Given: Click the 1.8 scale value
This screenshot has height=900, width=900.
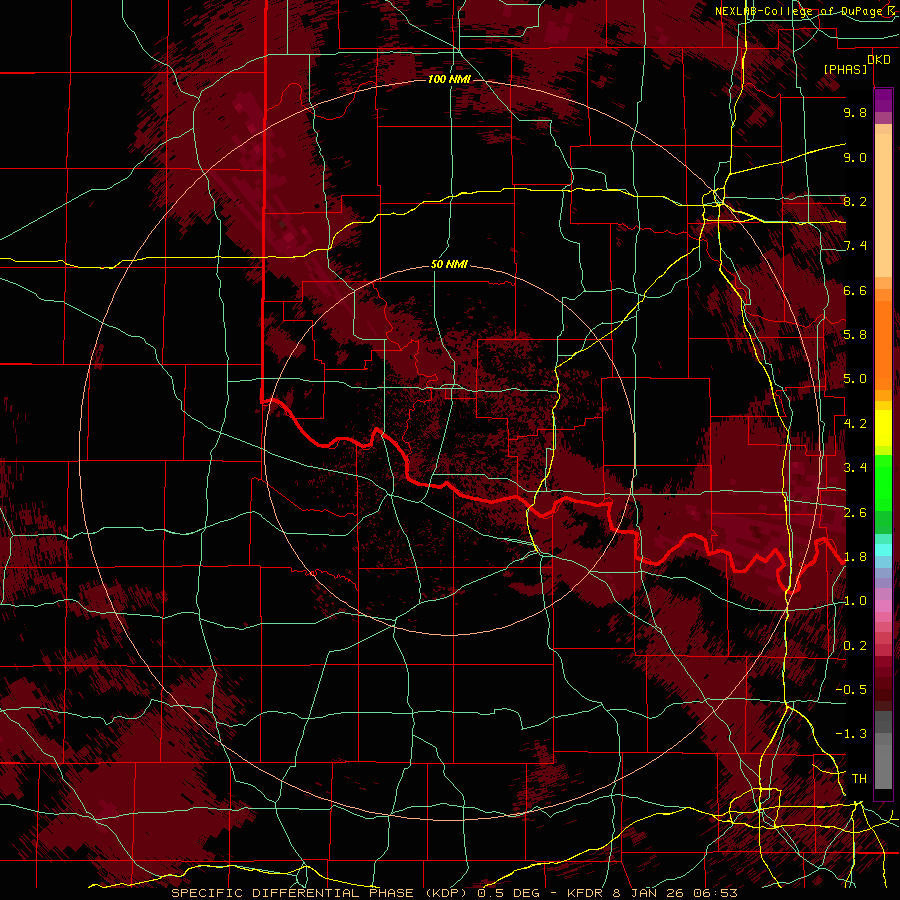Looking at the screenshot, I should click(855, 557).
